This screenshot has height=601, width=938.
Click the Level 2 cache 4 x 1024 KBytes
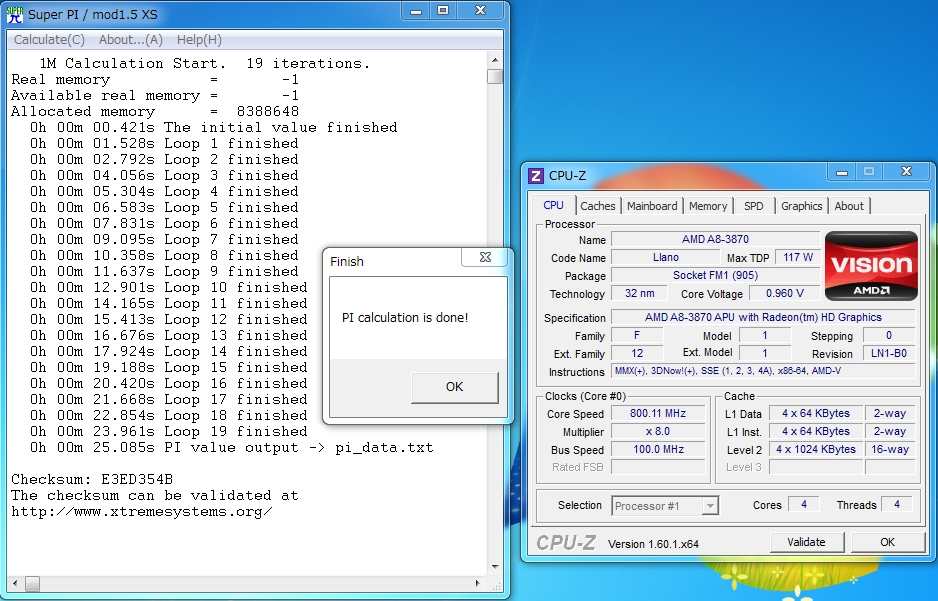tap(816, 449)
